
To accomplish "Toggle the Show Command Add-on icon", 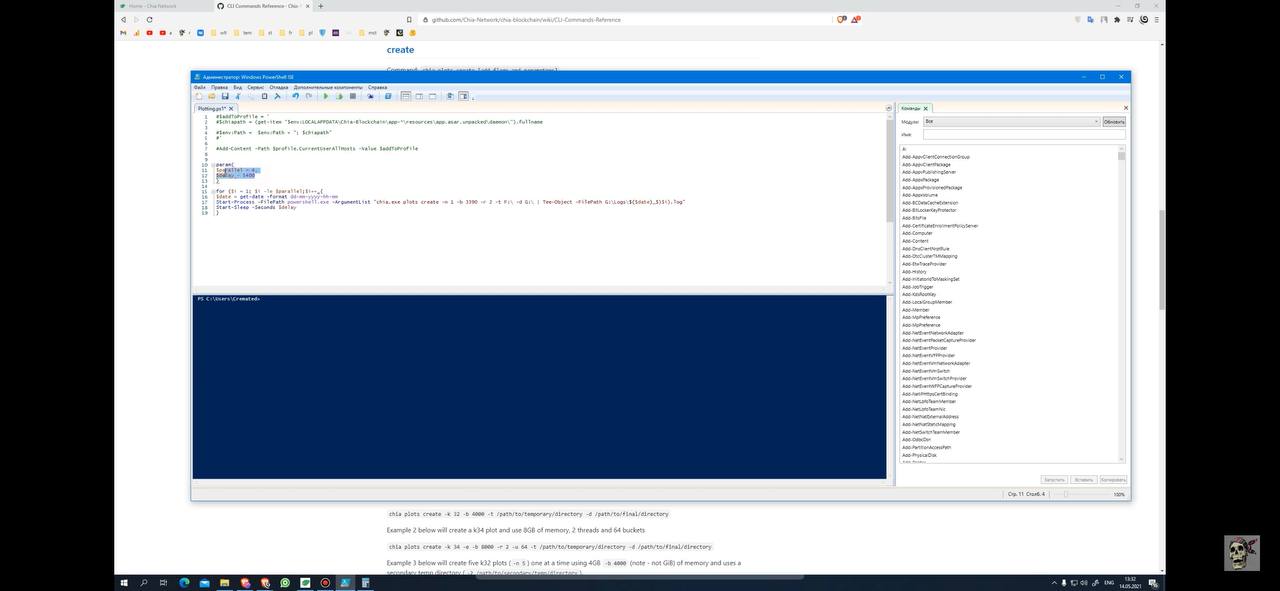I will [x=464, y=96].
